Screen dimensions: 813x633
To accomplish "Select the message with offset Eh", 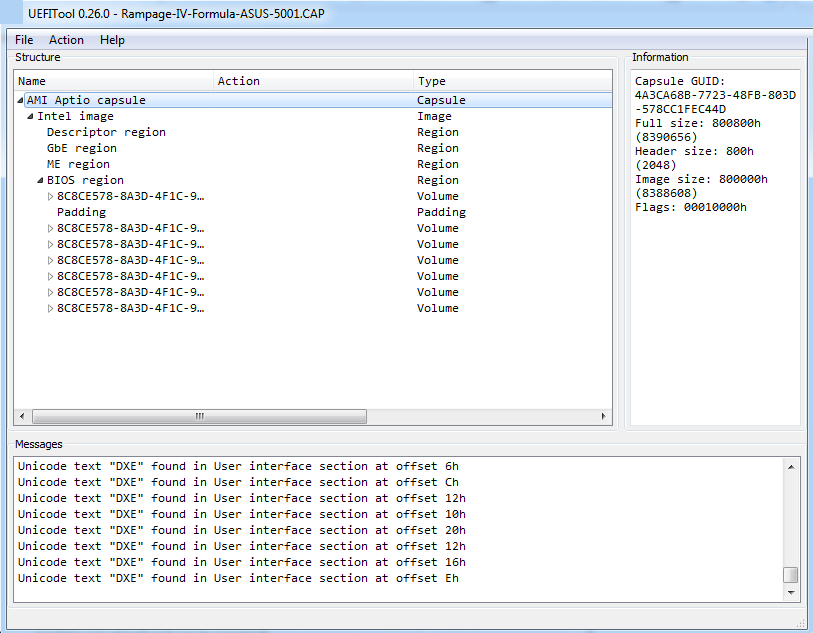I will pos(239,579).
